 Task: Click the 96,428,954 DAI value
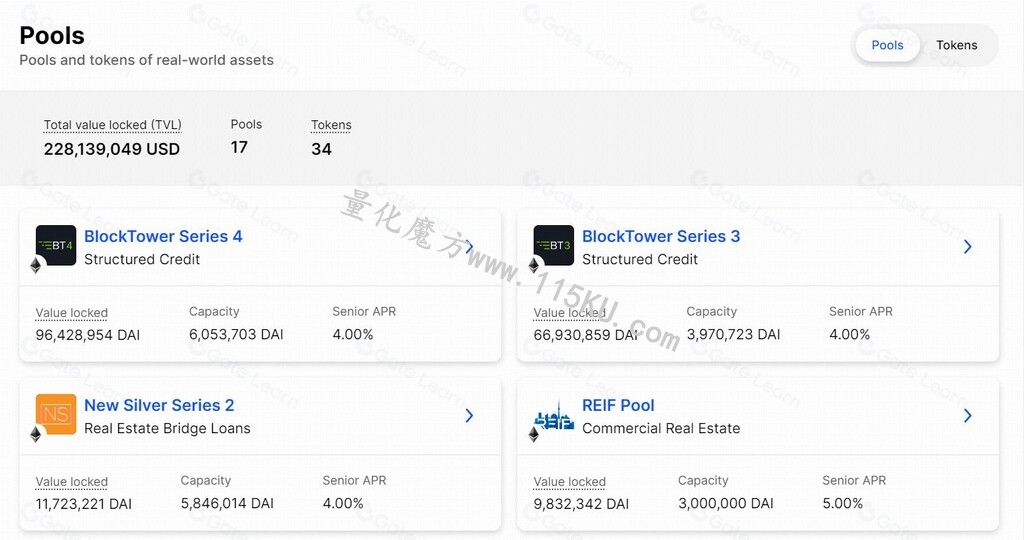tap(88, 335)
